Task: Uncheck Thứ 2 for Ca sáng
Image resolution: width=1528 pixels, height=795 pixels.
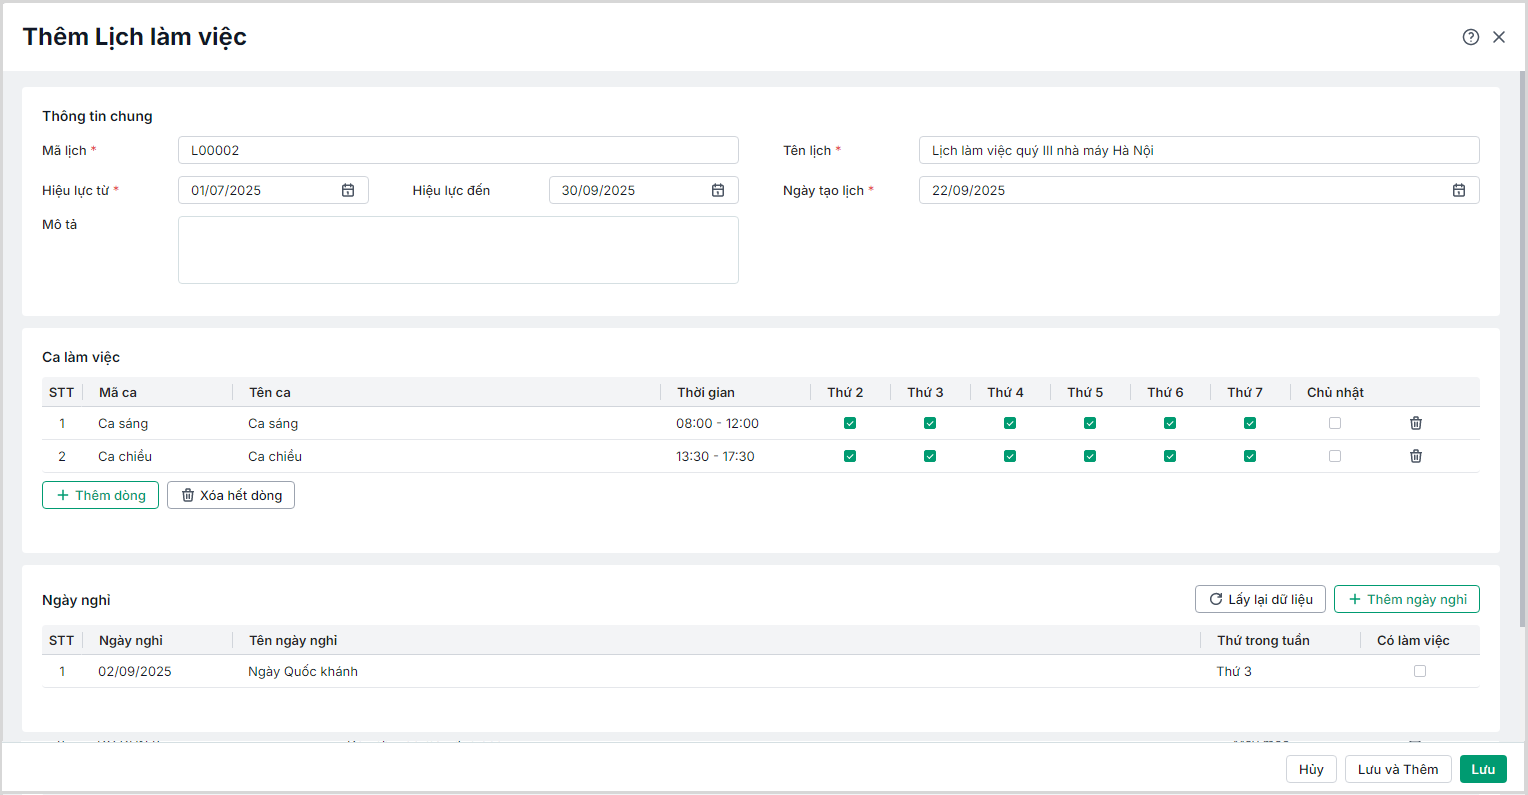Action: point(850,423)
